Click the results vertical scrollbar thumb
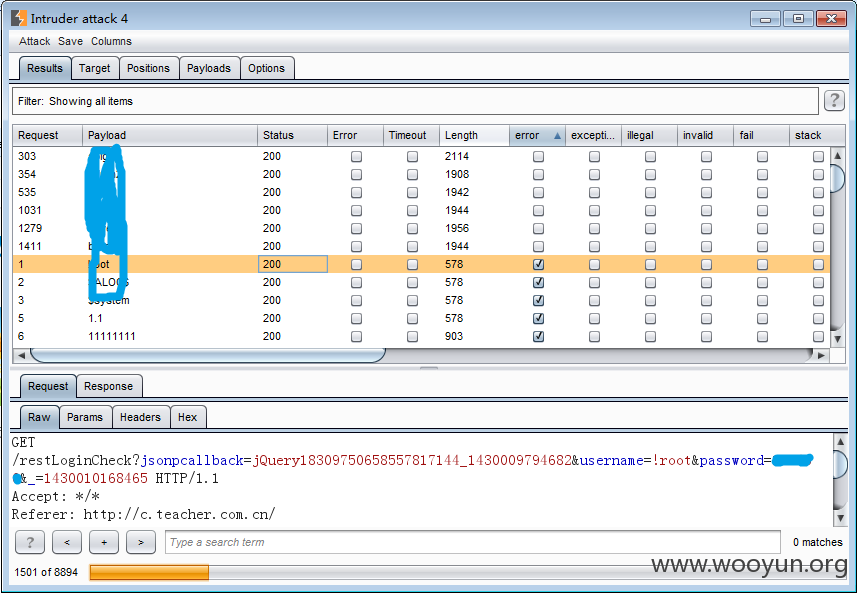 coord(837,178)
